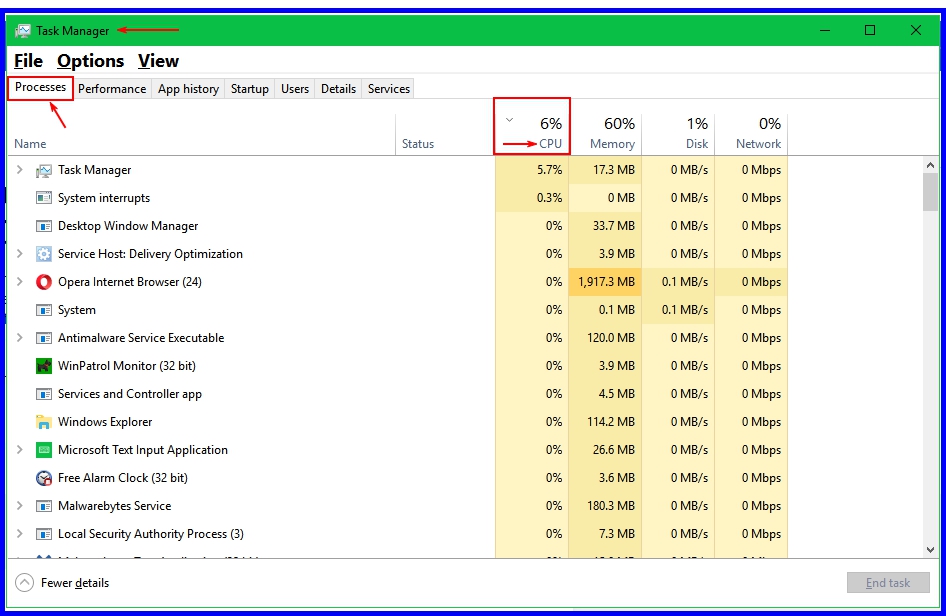Click the Task Manager title bar icon
The height and width of the screenshot is (616, 946).
coord(23,30)
